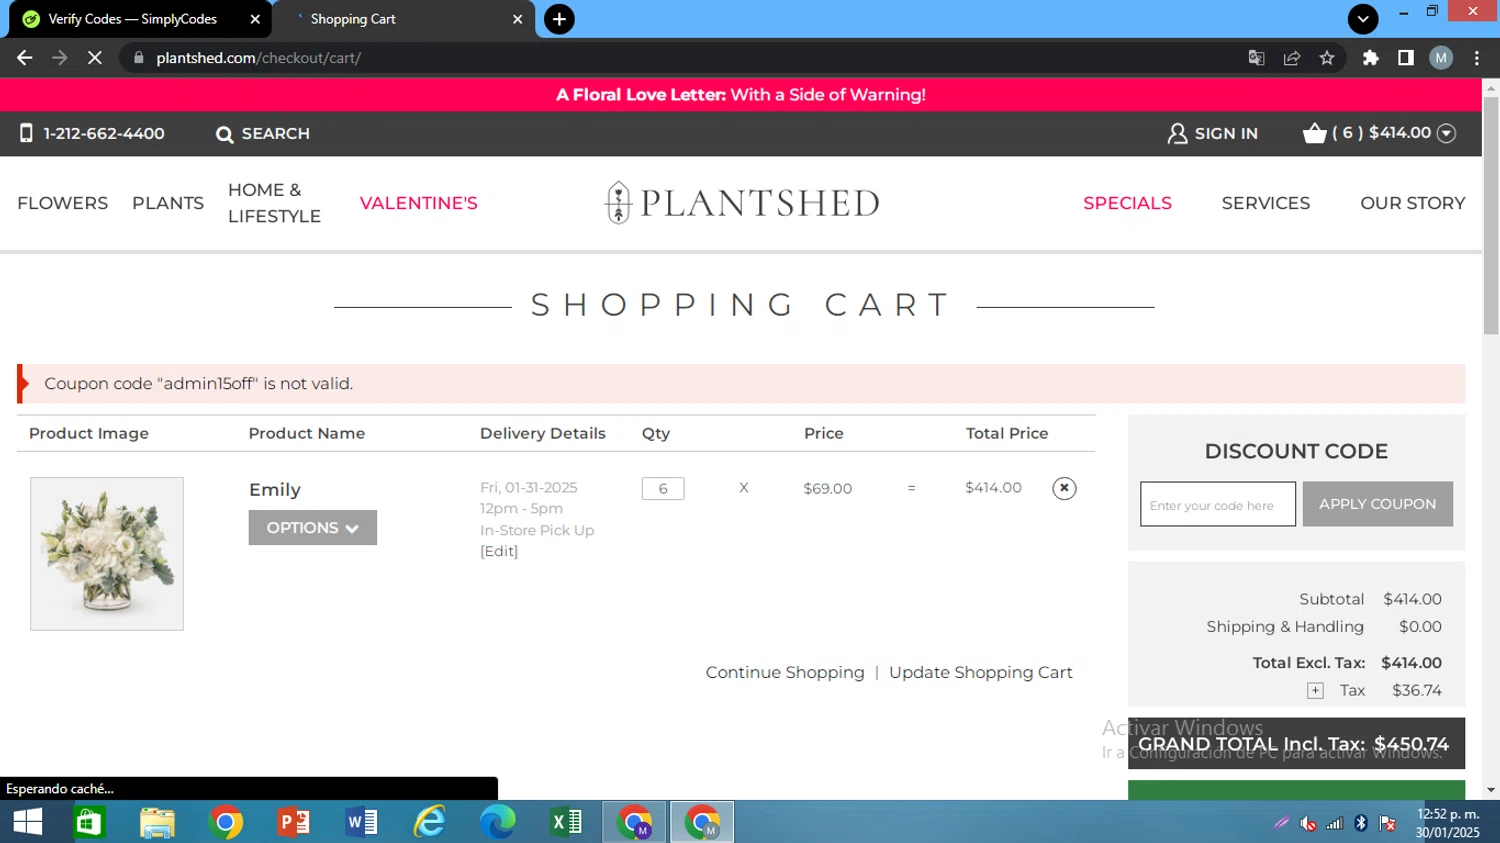Click the Floral Love Letter promo banner

tap(740, 95)
